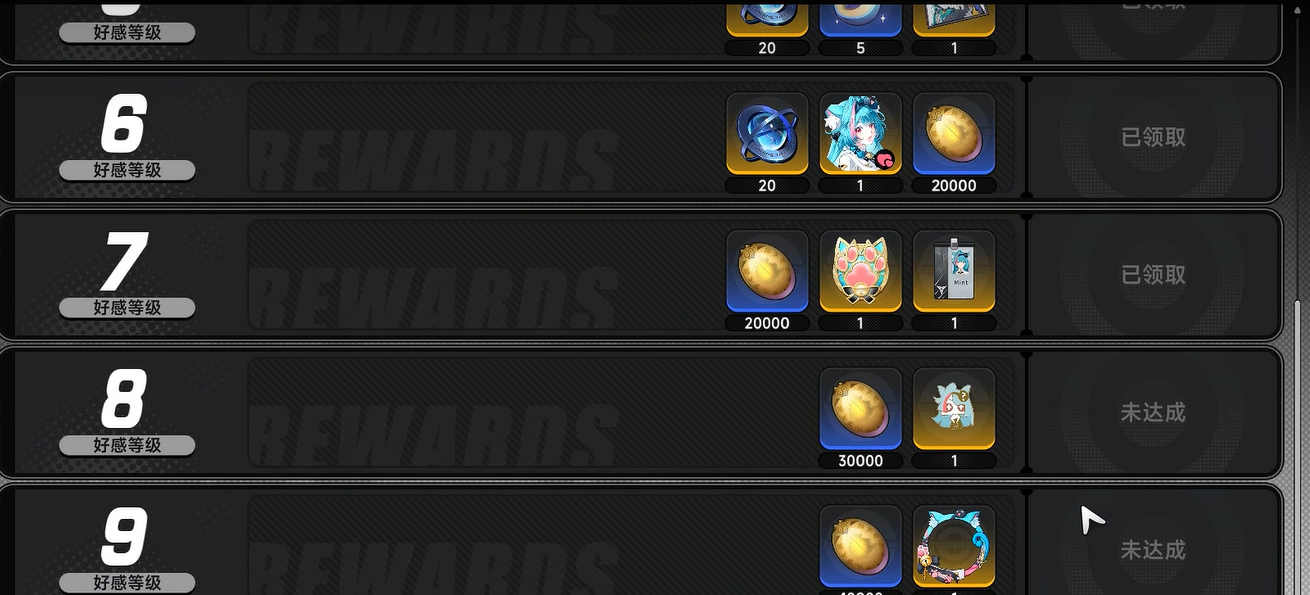Select the level 6 好感等级 label

coord(127,170)
